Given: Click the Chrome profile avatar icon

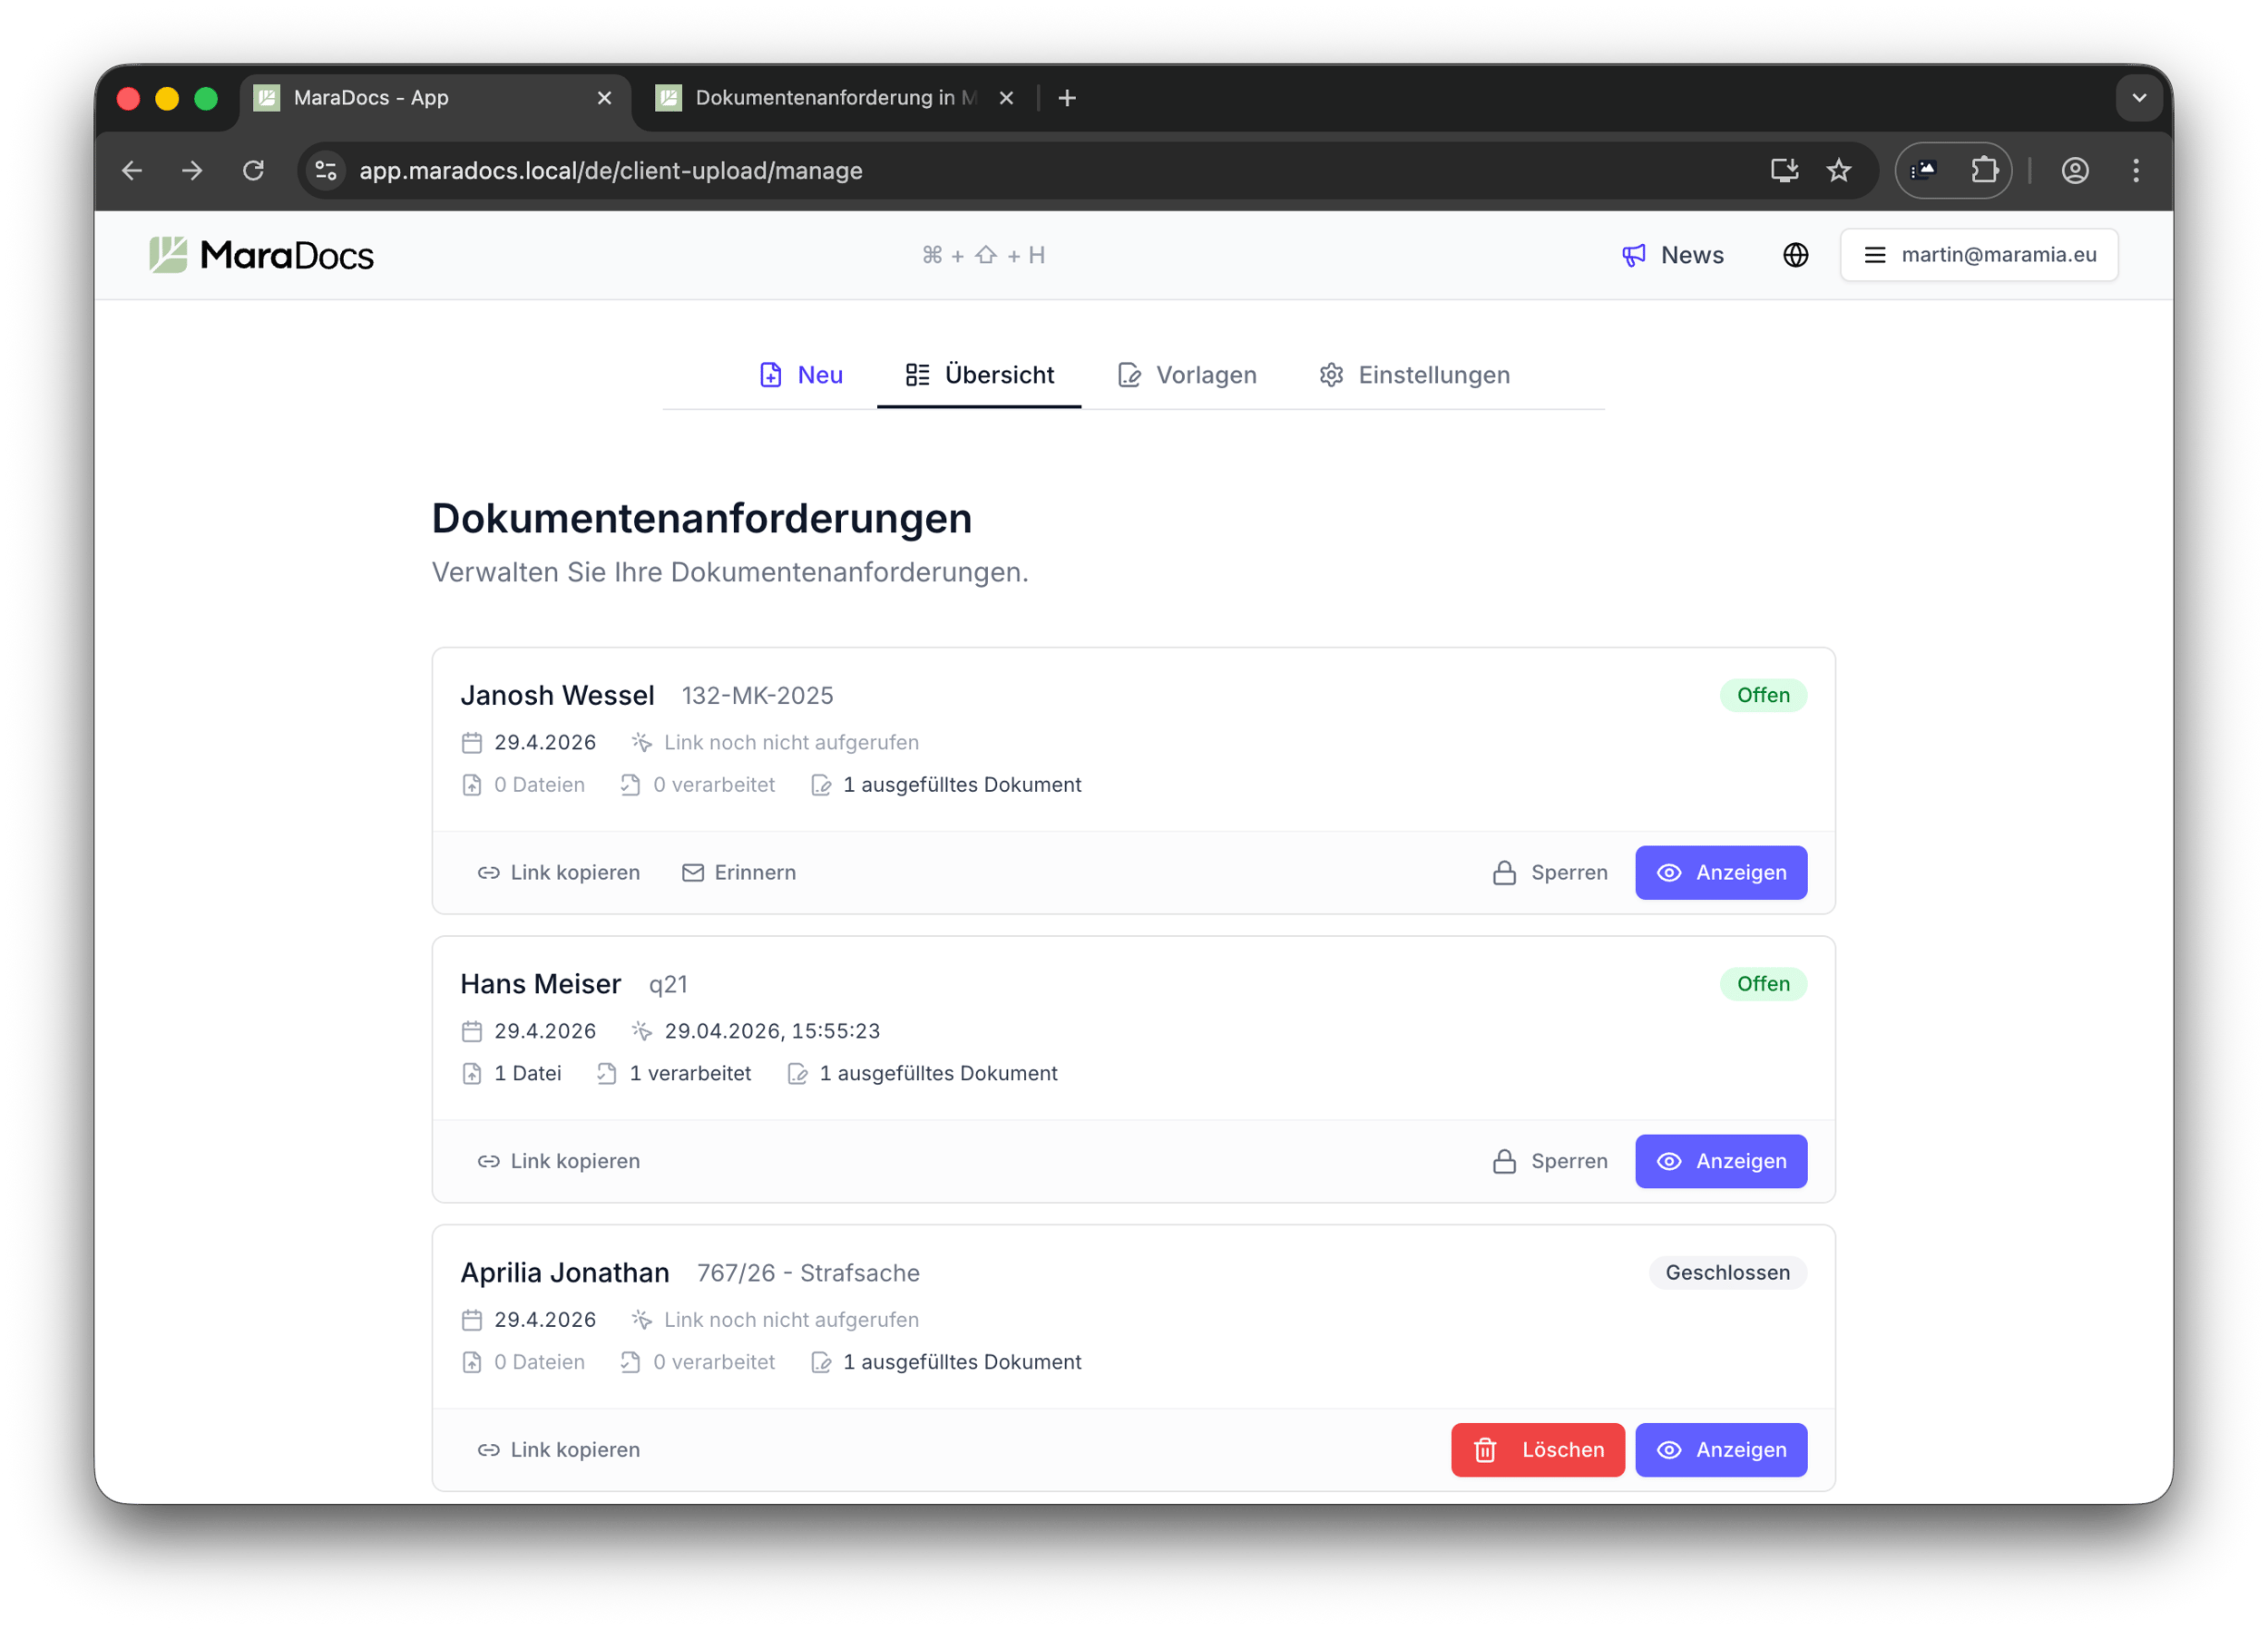Looking at the screenshot, I should point(2075,171).
